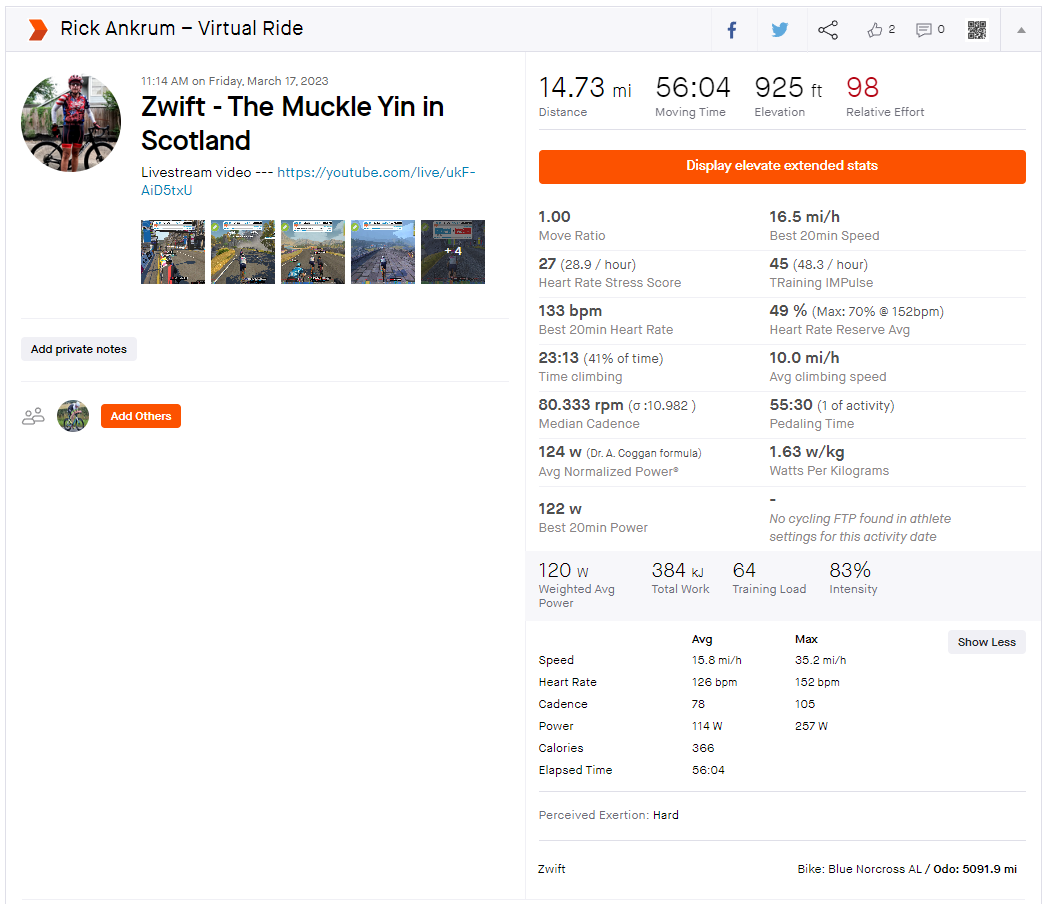Image resolution: width=1045 pixels, height=904 pixels.
Task: Click the orange Strava chevron logo
Action: [x=37, y=29]
